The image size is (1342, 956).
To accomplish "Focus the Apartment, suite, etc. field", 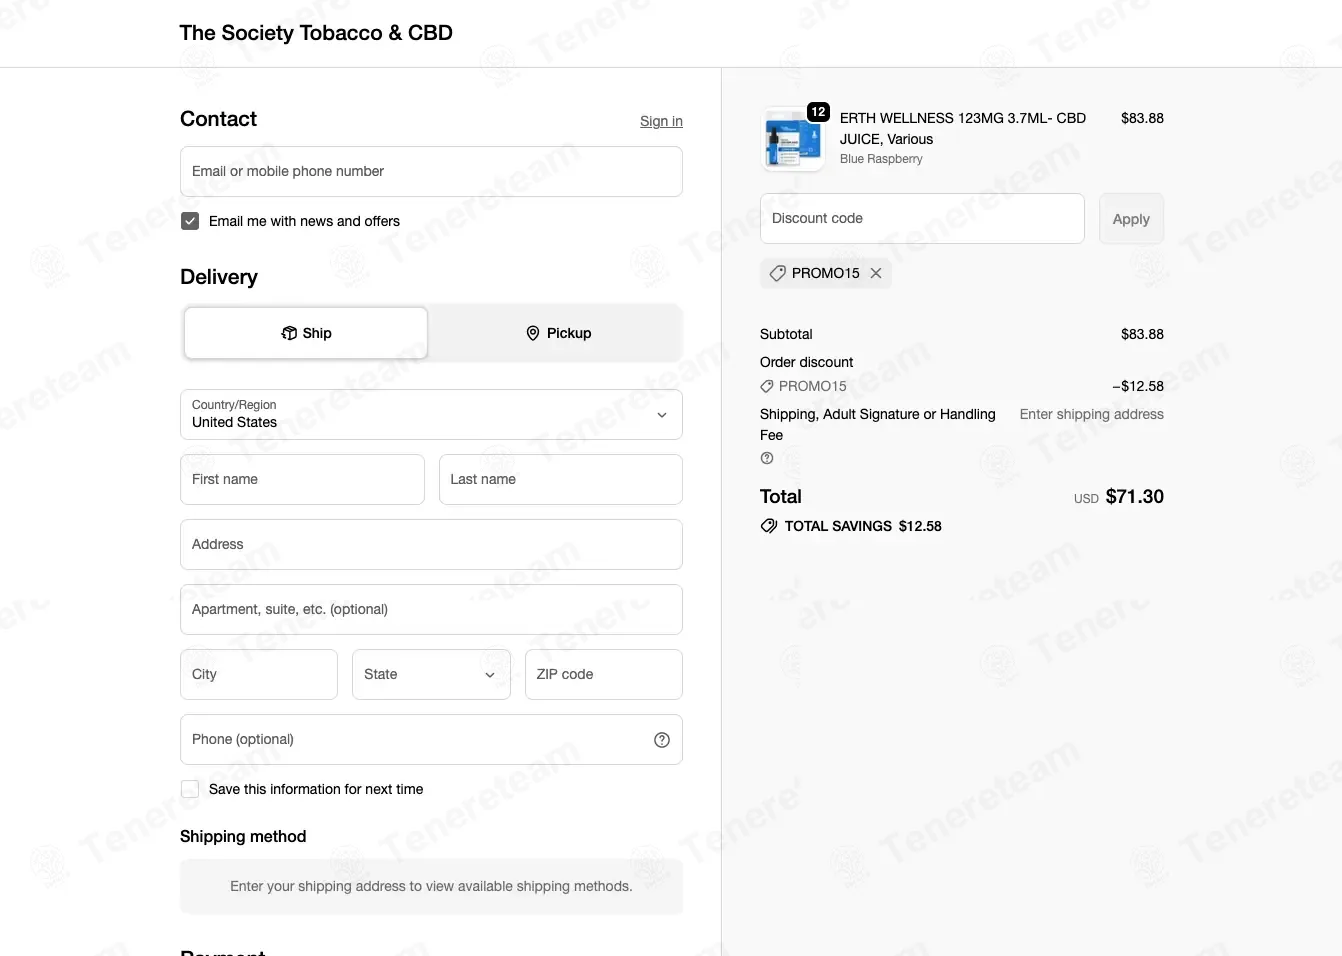I will [x=431, y=610].
